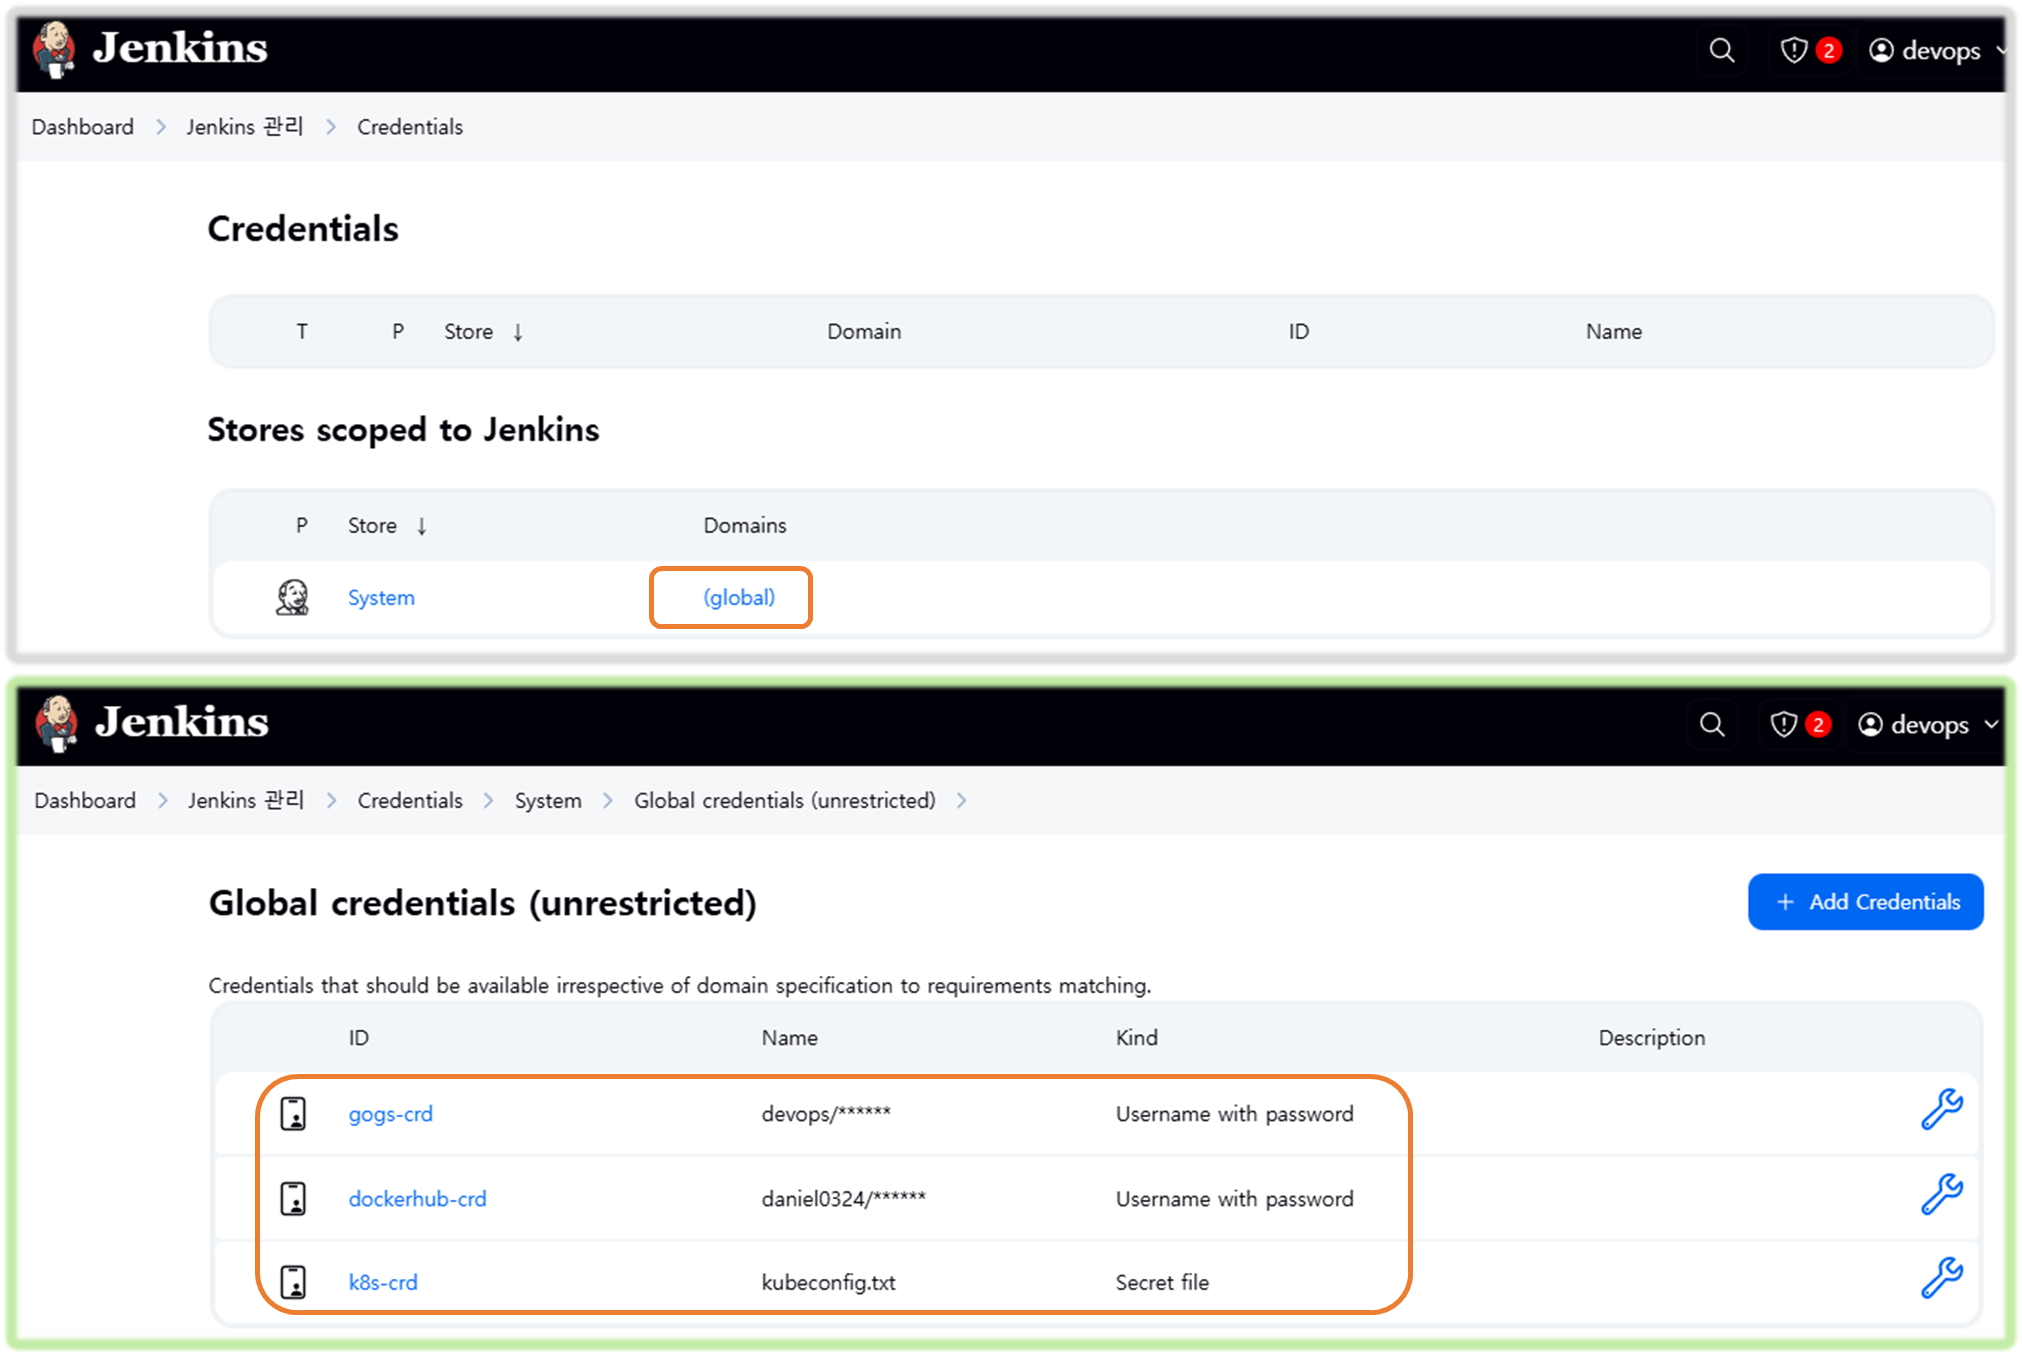Open security warnings shield in the bottom header

[1784, 724]
